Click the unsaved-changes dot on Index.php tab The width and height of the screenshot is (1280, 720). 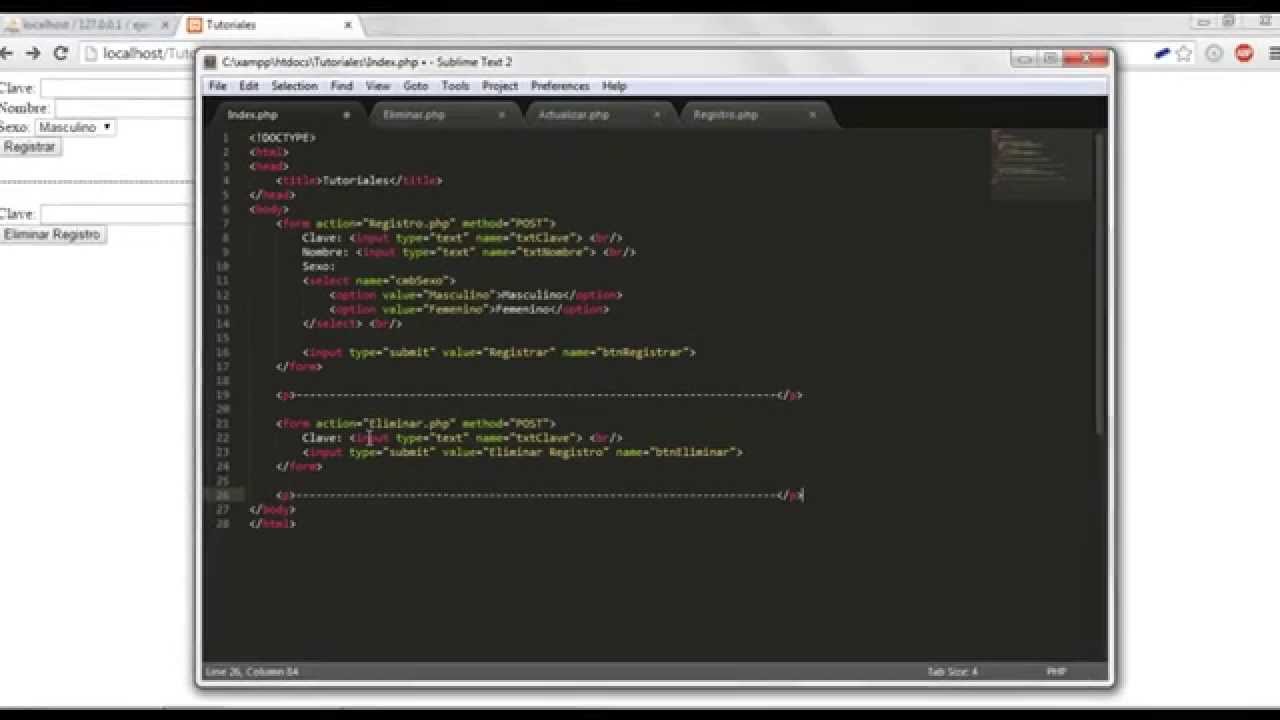coord(347,115)
